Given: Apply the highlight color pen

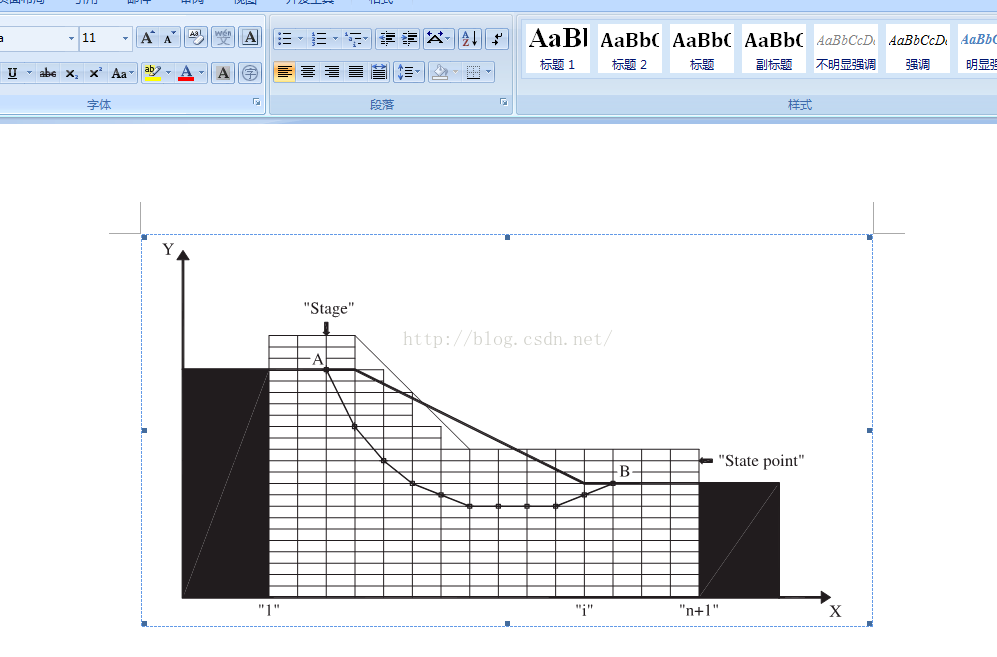Looking at the screenshot, I should pos(153,73).
